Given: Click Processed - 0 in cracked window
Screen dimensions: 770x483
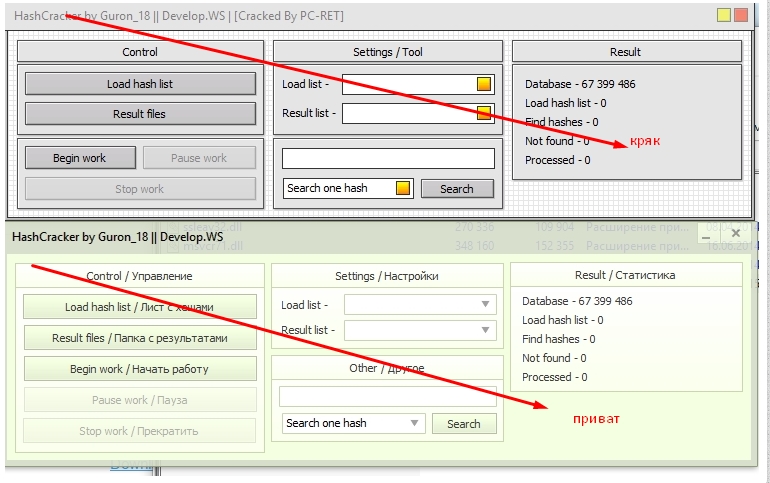Looking at the screenshot, I should 557,160.
